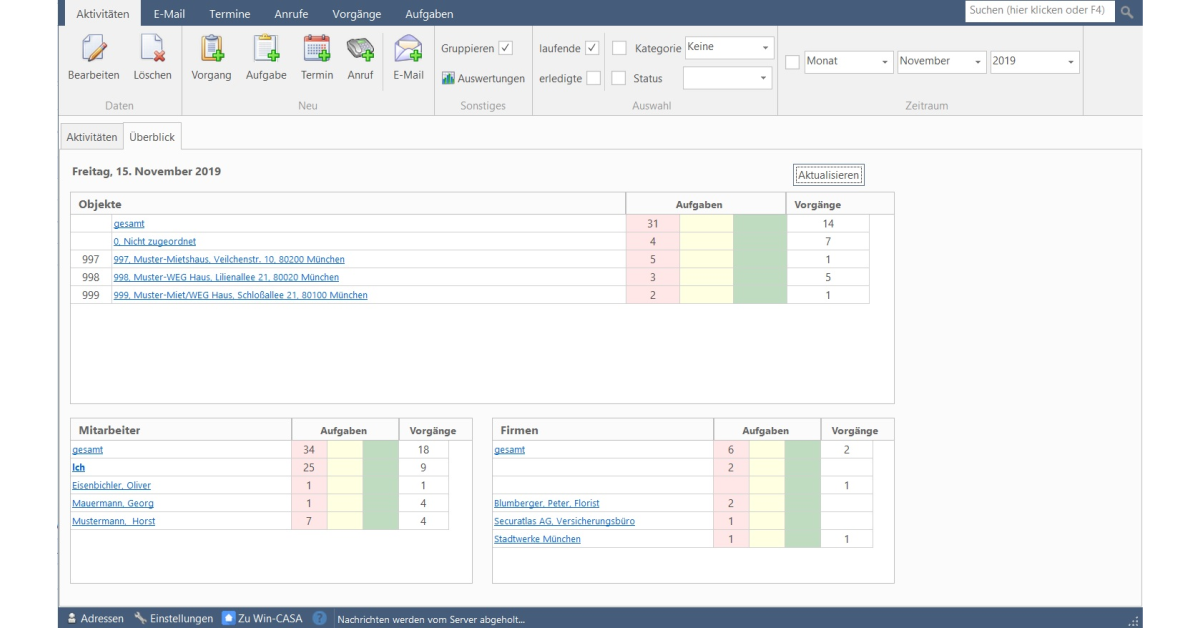Open Stadtwerke München company link
The height and width of the screenshot is (628, 1200).
(x=537, y=539)
